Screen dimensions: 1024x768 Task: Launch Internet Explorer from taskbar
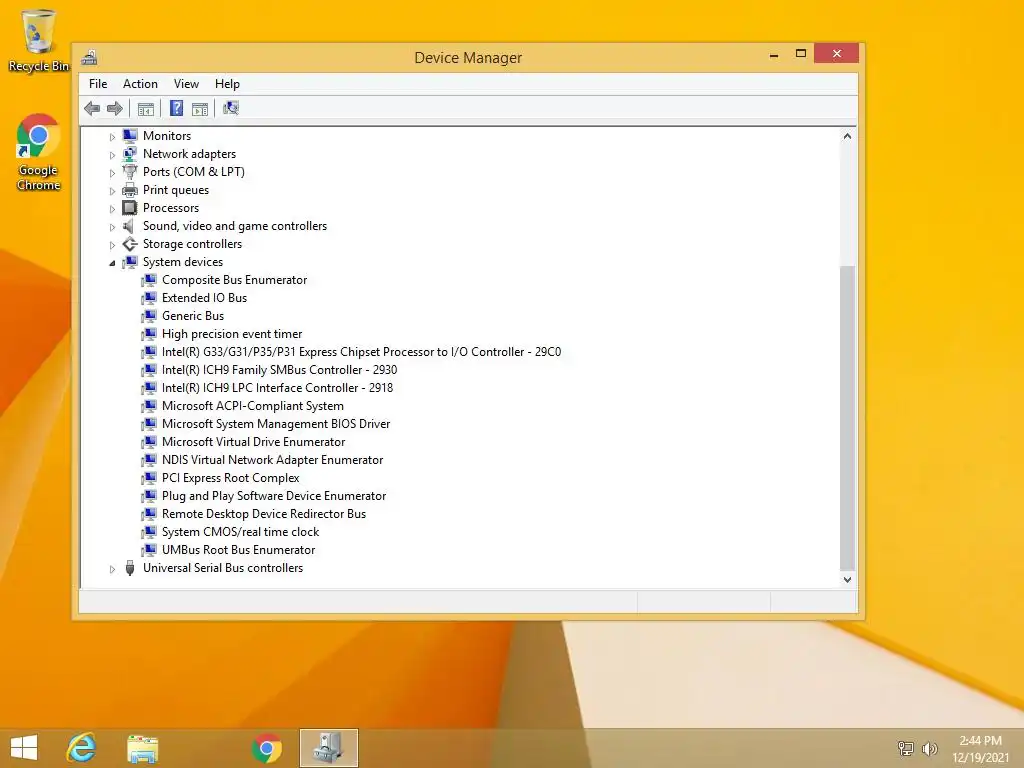point(82,748)
